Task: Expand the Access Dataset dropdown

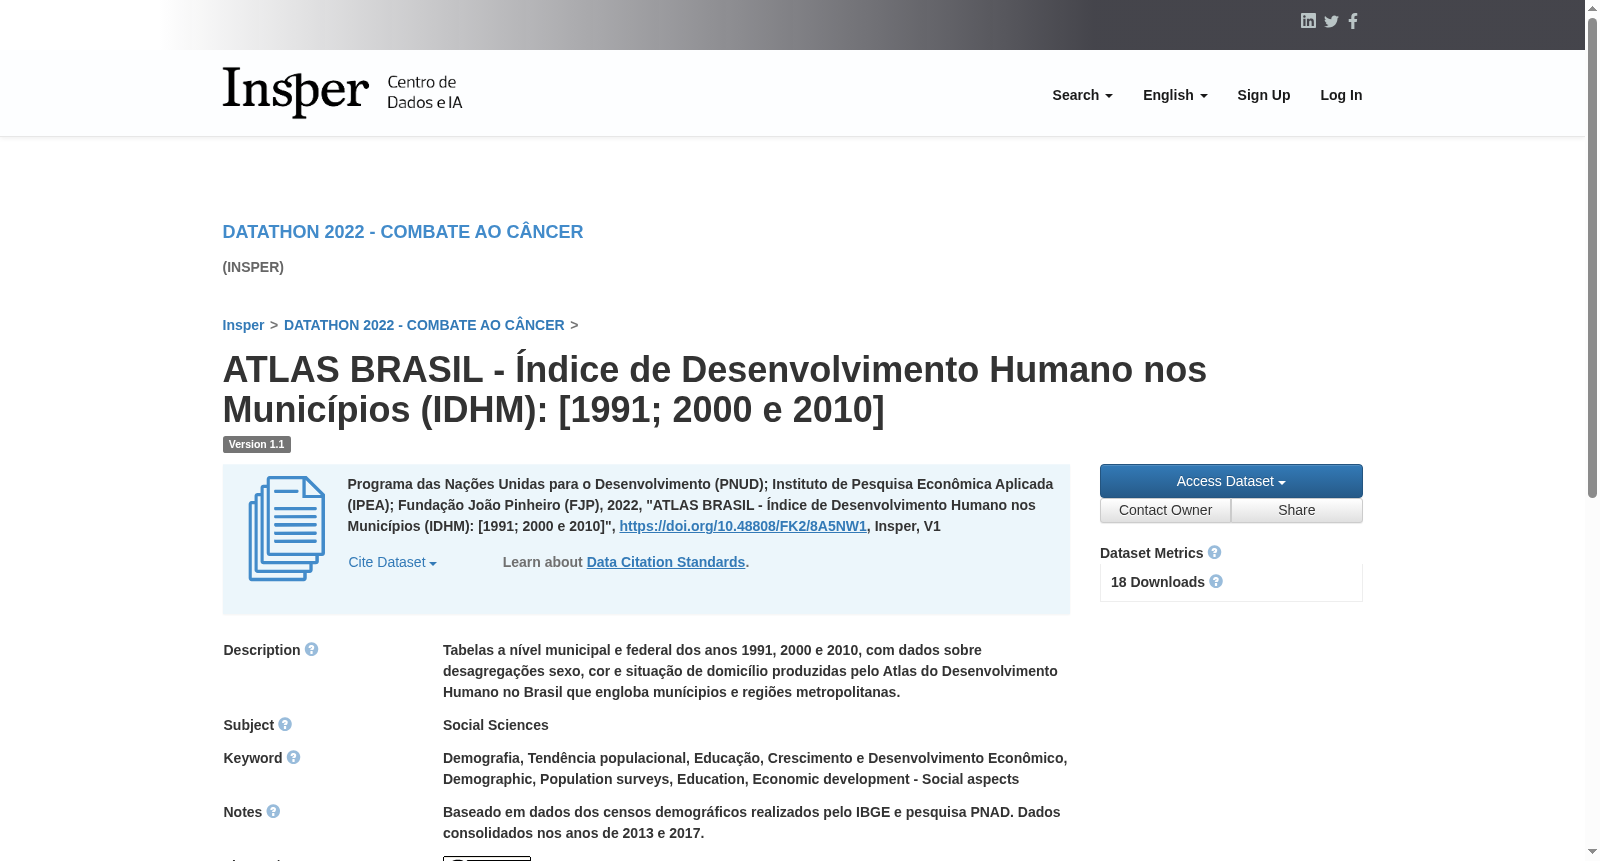Action: (1231, 481)
